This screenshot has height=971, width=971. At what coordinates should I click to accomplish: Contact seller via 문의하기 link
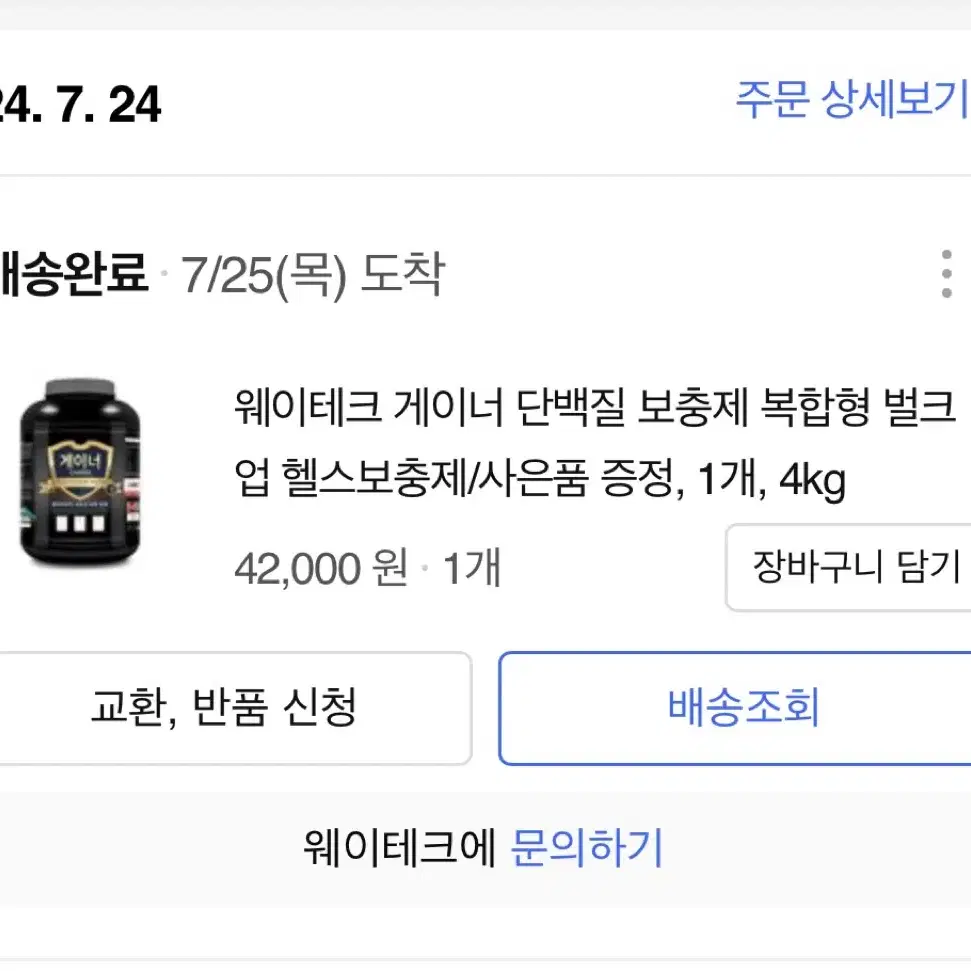tap(586, 847)
